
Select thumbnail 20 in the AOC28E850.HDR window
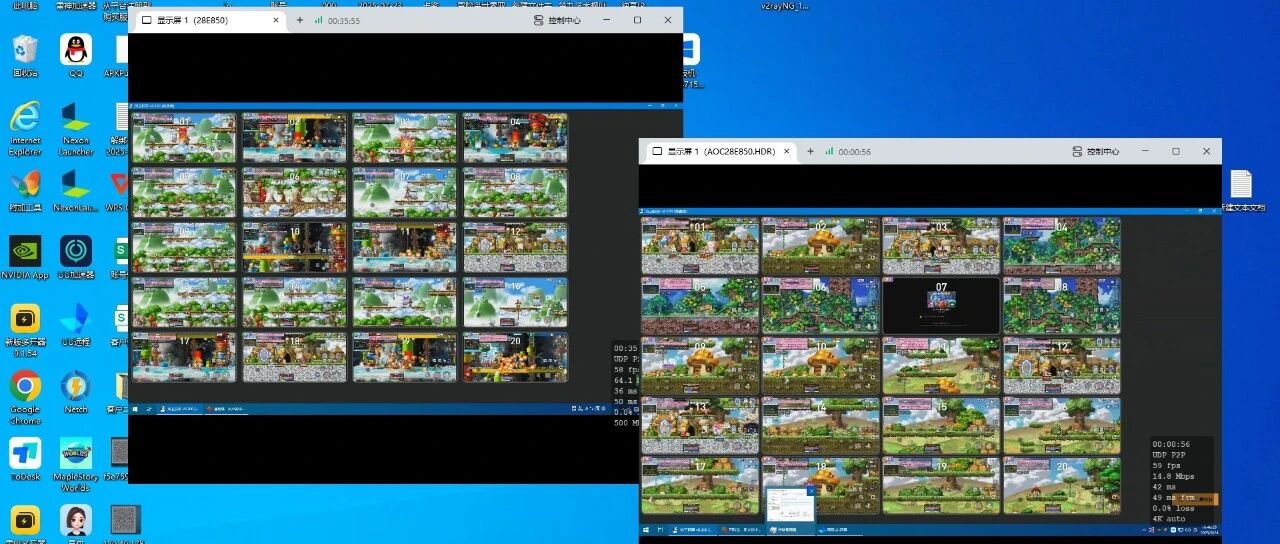click(x=1062, y=486)
